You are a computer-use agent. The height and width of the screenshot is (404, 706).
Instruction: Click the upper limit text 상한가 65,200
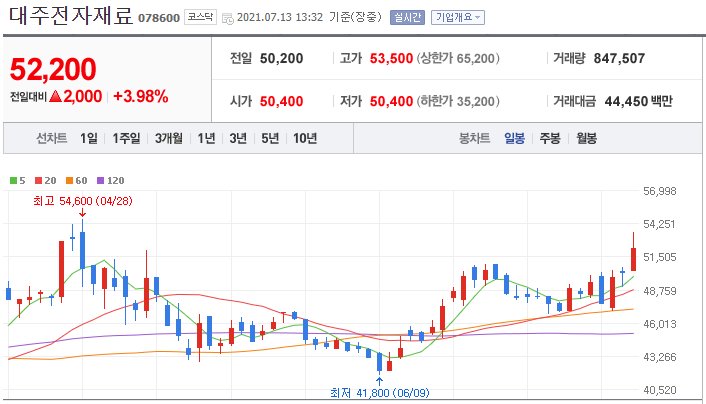(x=458, y=58)
